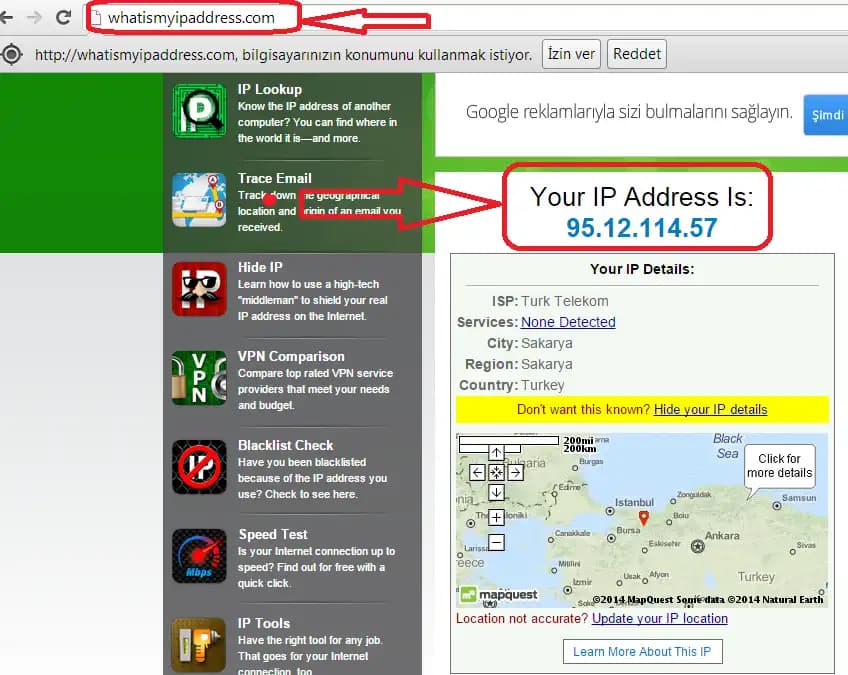
Task: Open the None Detected services link
Action: [568, 322]
